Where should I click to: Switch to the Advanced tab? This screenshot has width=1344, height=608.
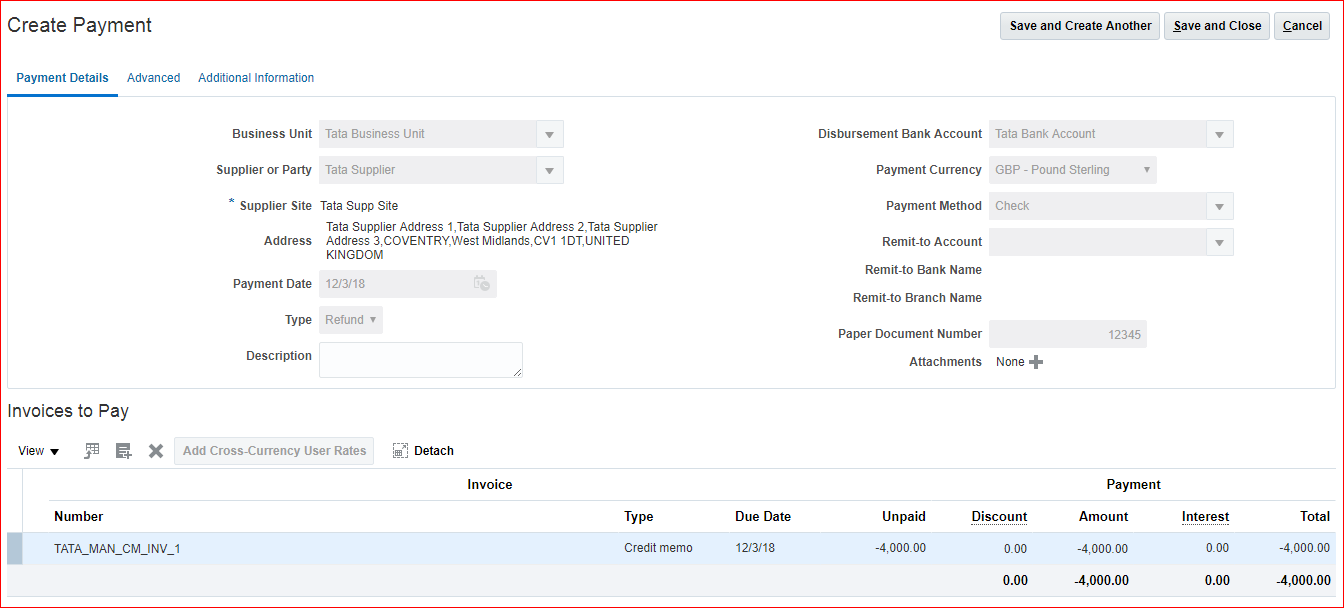[153, 78]
